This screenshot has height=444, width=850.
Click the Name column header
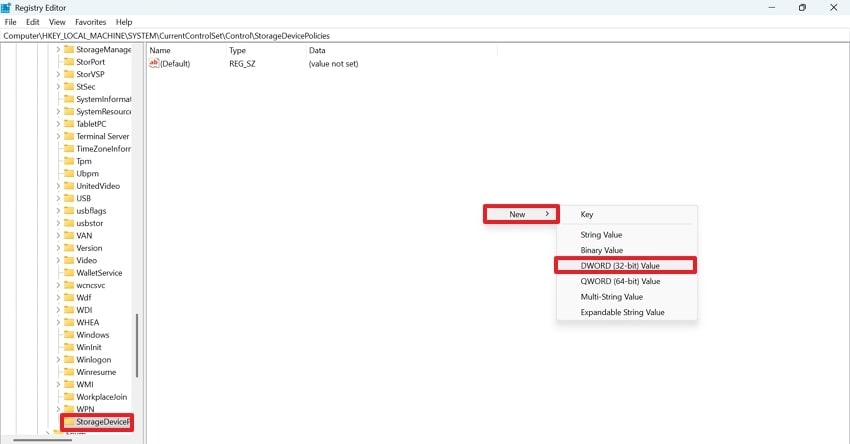click(186, 50)
